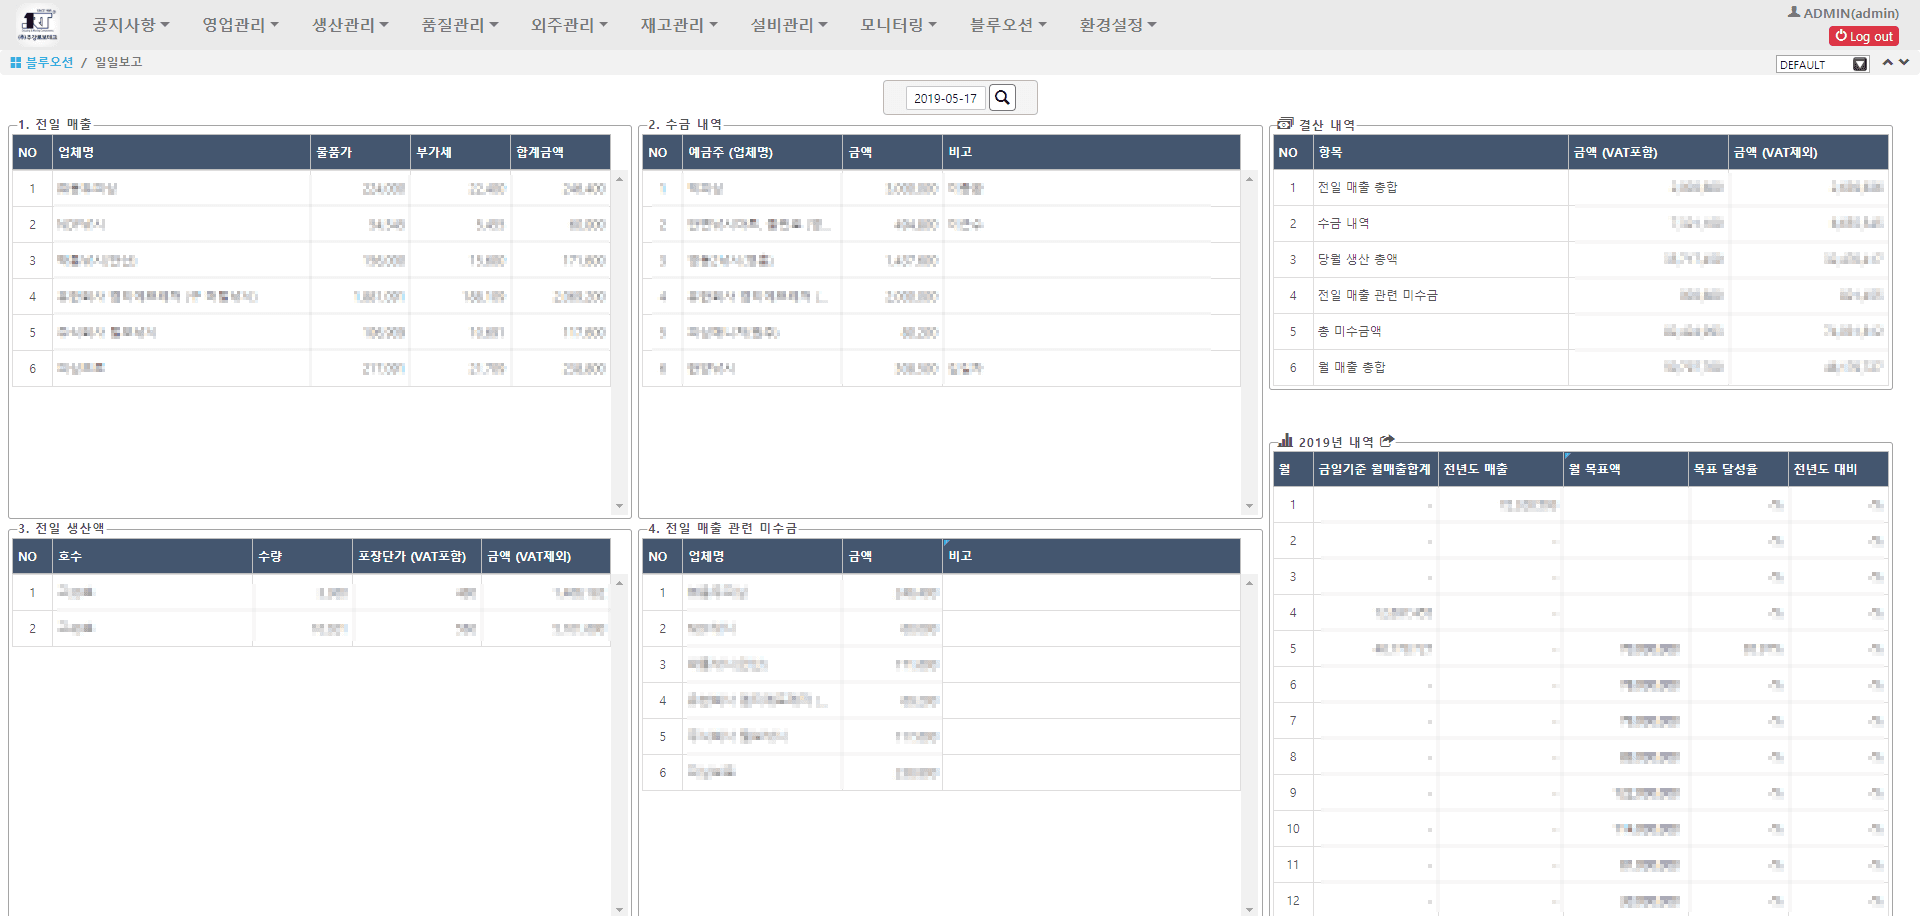Click the power icon inside the Log out button
The height and width of the screenshot is (916, 1920).
coord(1840,36)
